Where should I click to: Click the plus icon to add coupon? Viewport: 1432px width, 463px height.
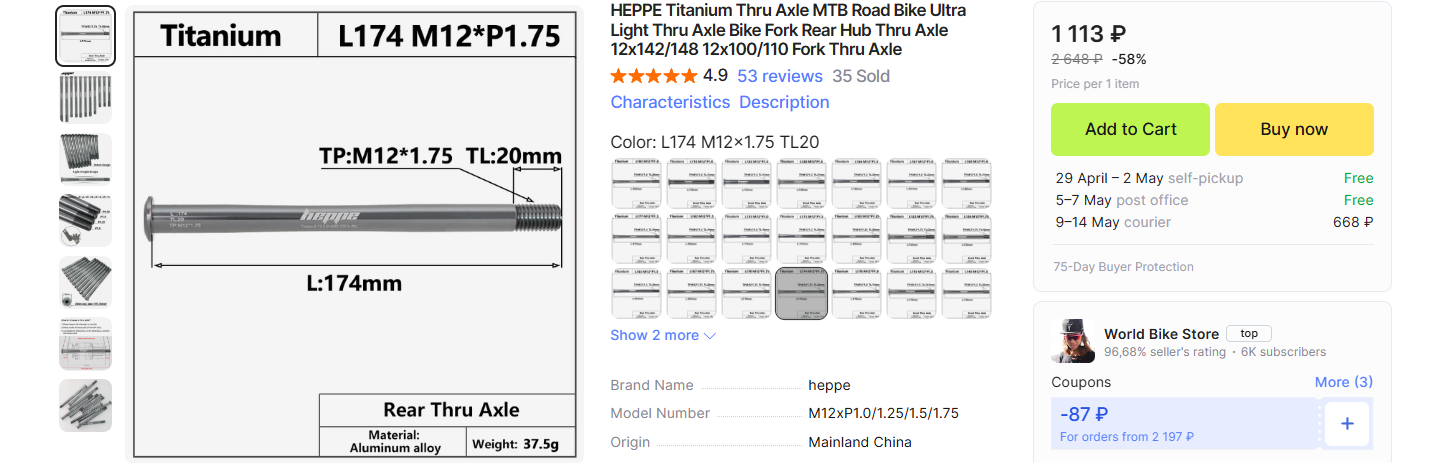1346,423
